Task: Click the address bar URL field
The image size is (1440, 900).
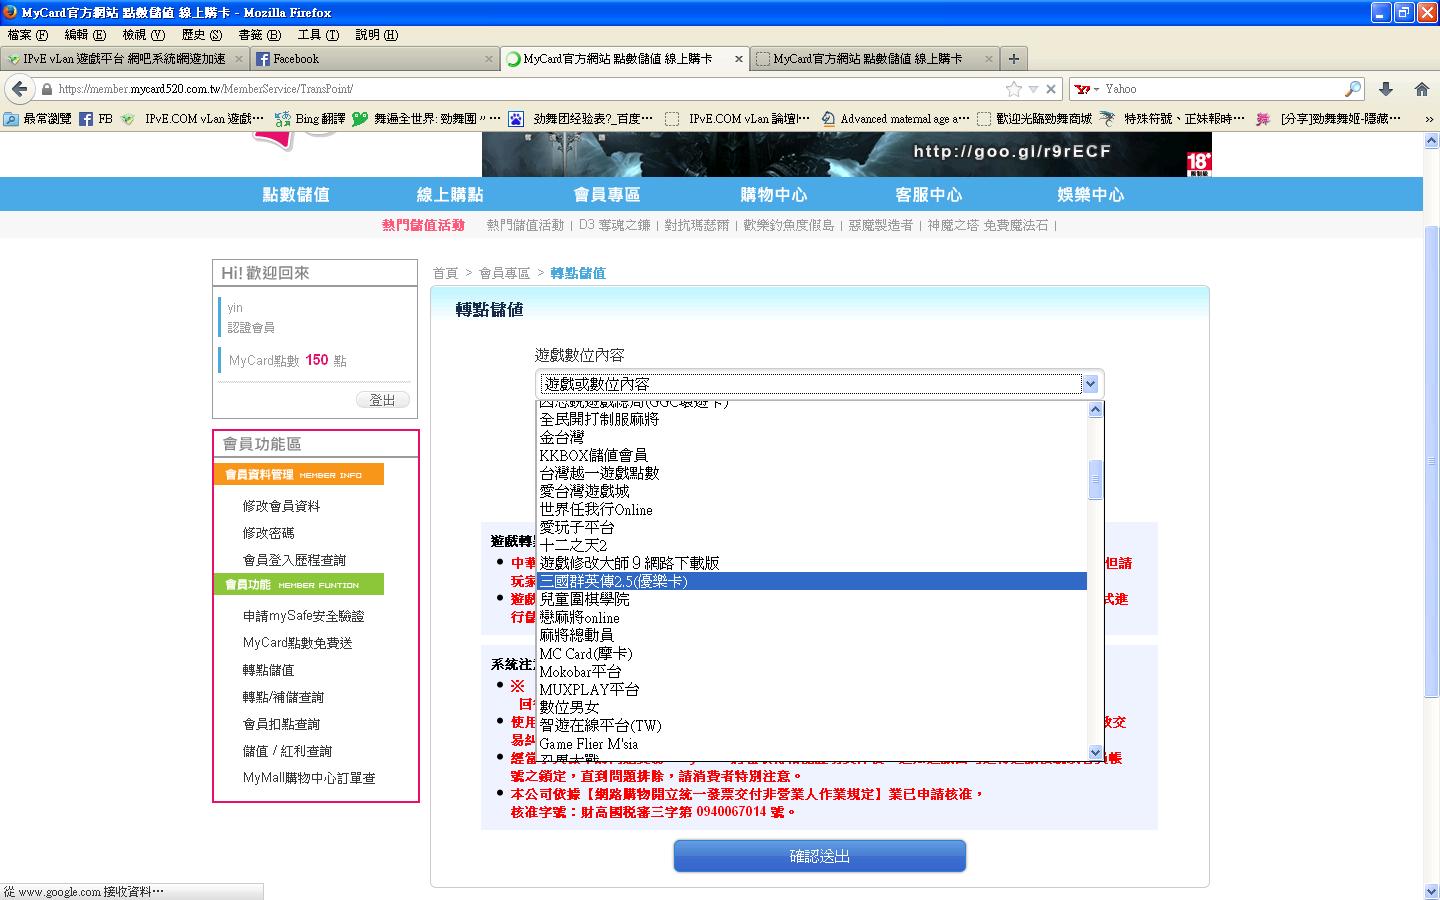Action: click(528, 89)
